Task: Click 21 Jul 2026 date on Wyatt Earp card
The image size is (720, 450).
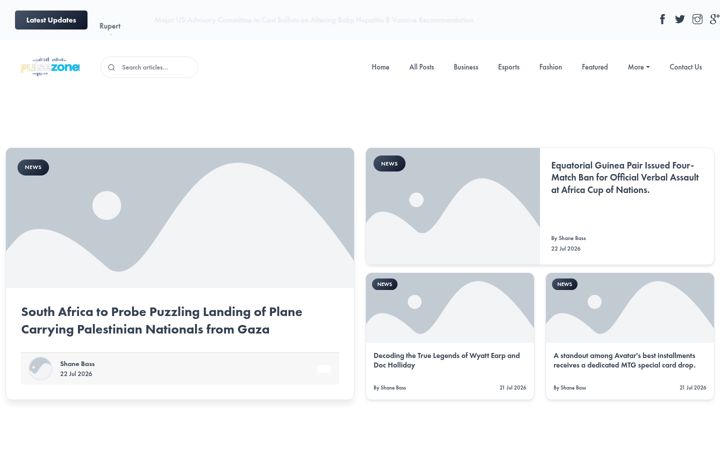Action: [x=513, y=388]
